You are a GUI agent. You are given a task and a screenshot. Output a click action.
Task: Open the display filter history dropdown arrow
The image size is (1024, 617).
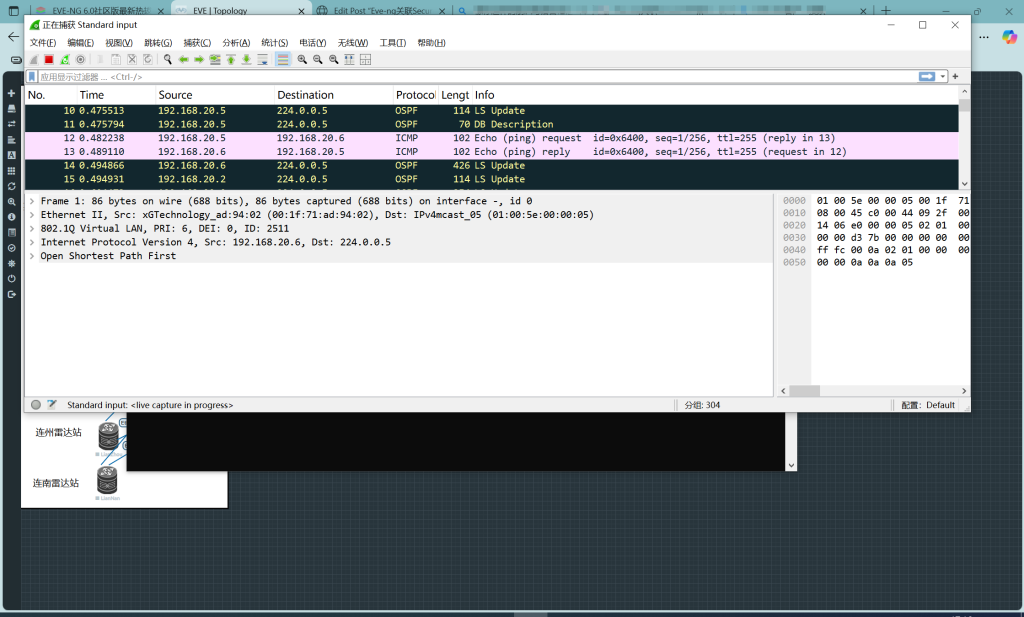point(943,77)
